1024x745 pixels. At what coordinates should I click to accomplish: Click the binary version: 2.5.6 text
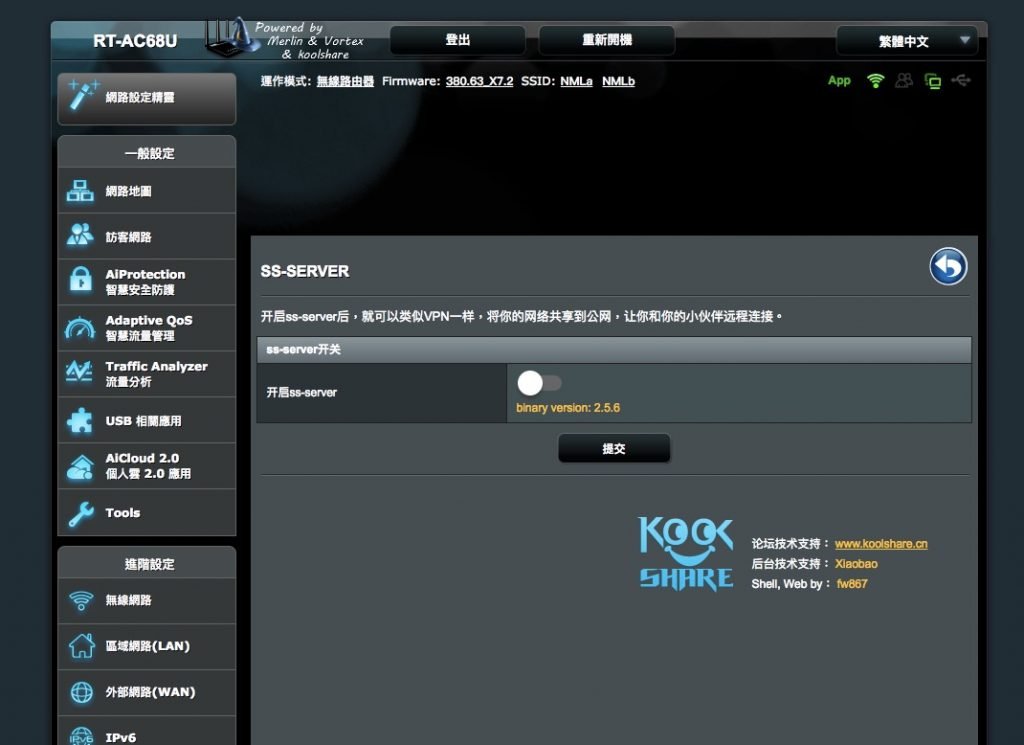pyautogui.click(x=568, y=408)
